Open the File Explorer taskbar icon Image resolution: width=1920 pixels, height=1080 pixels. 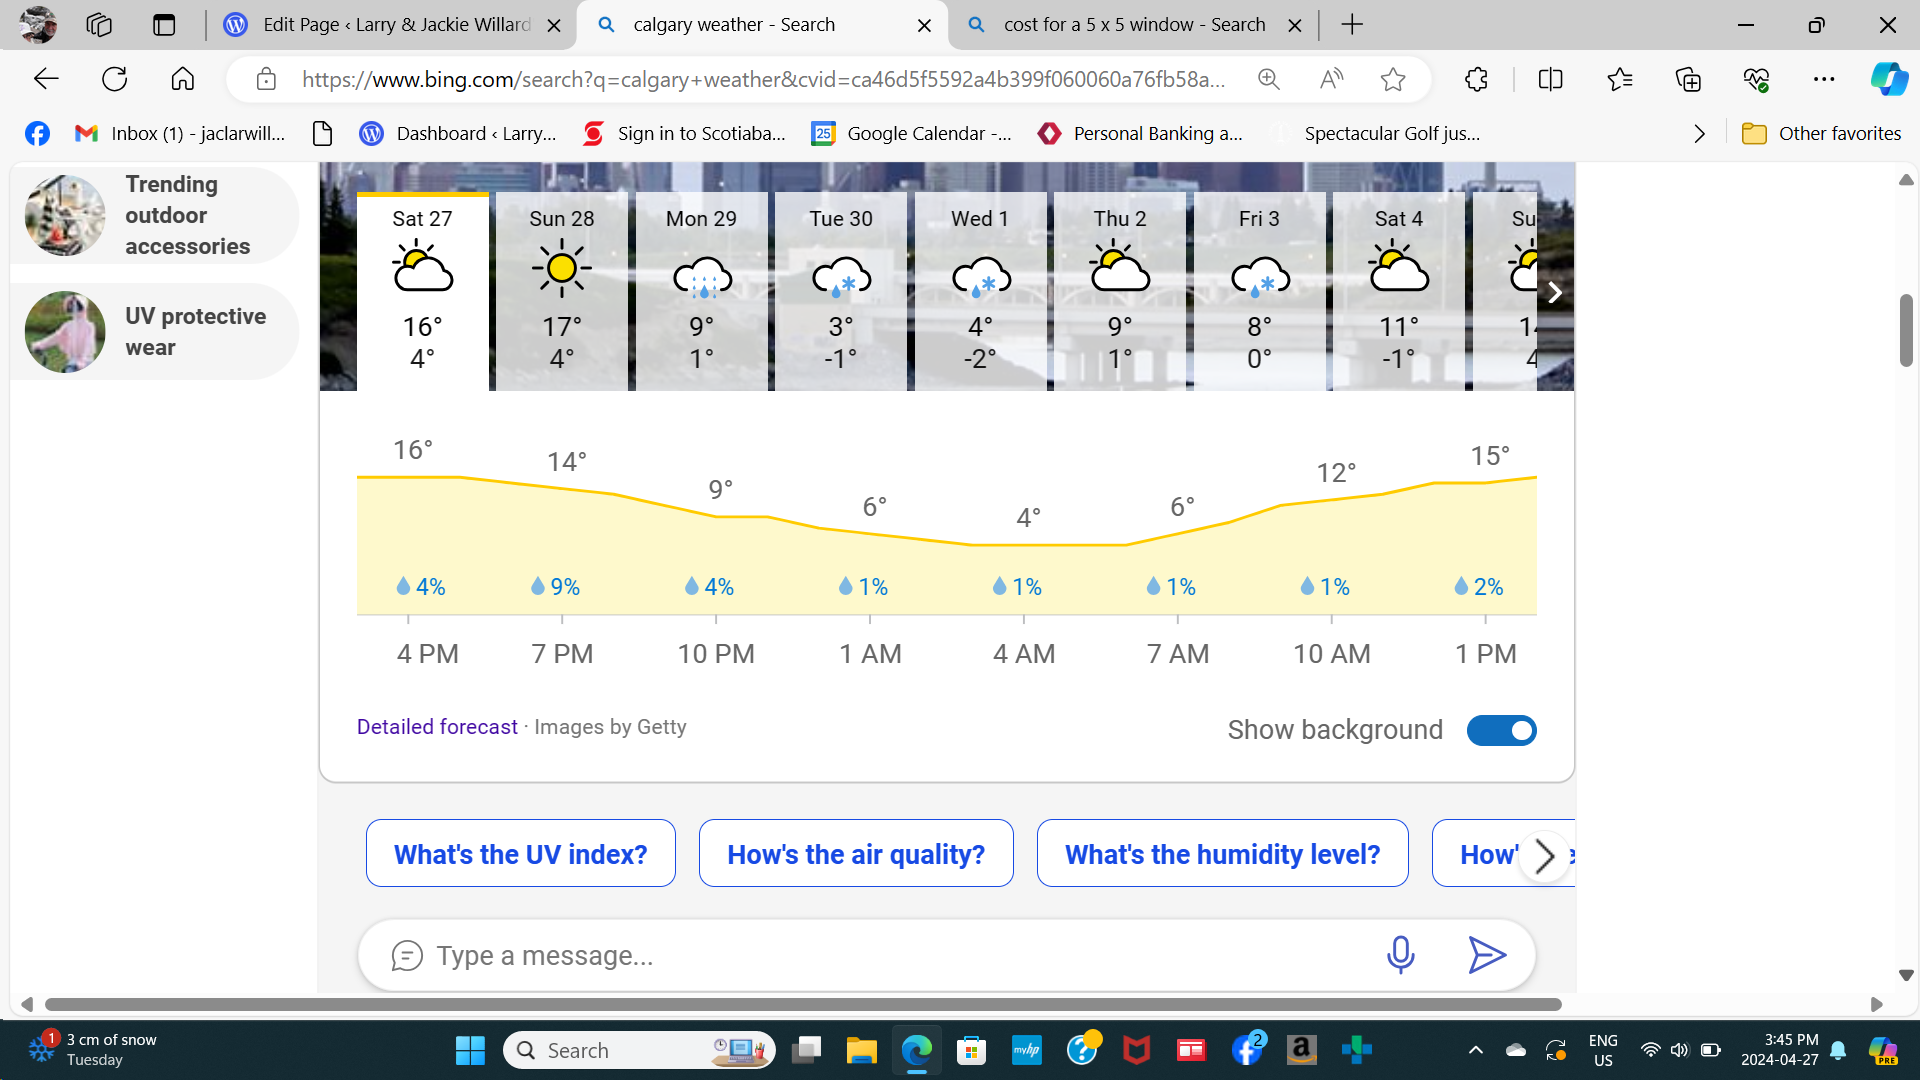(x=861, y=1050)
